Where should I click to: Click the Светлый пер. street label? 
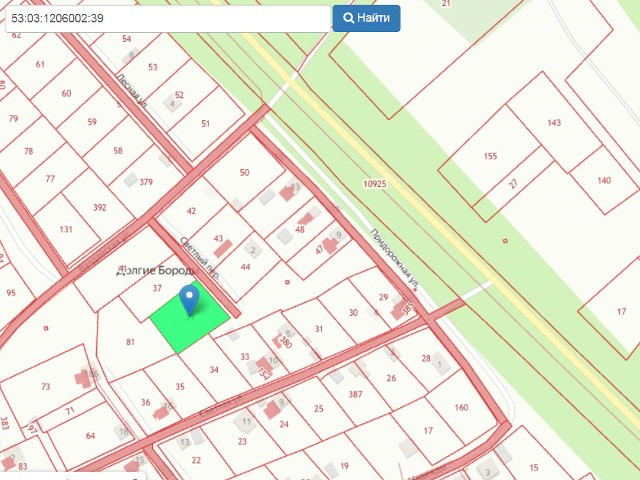(x=200, y=258)
